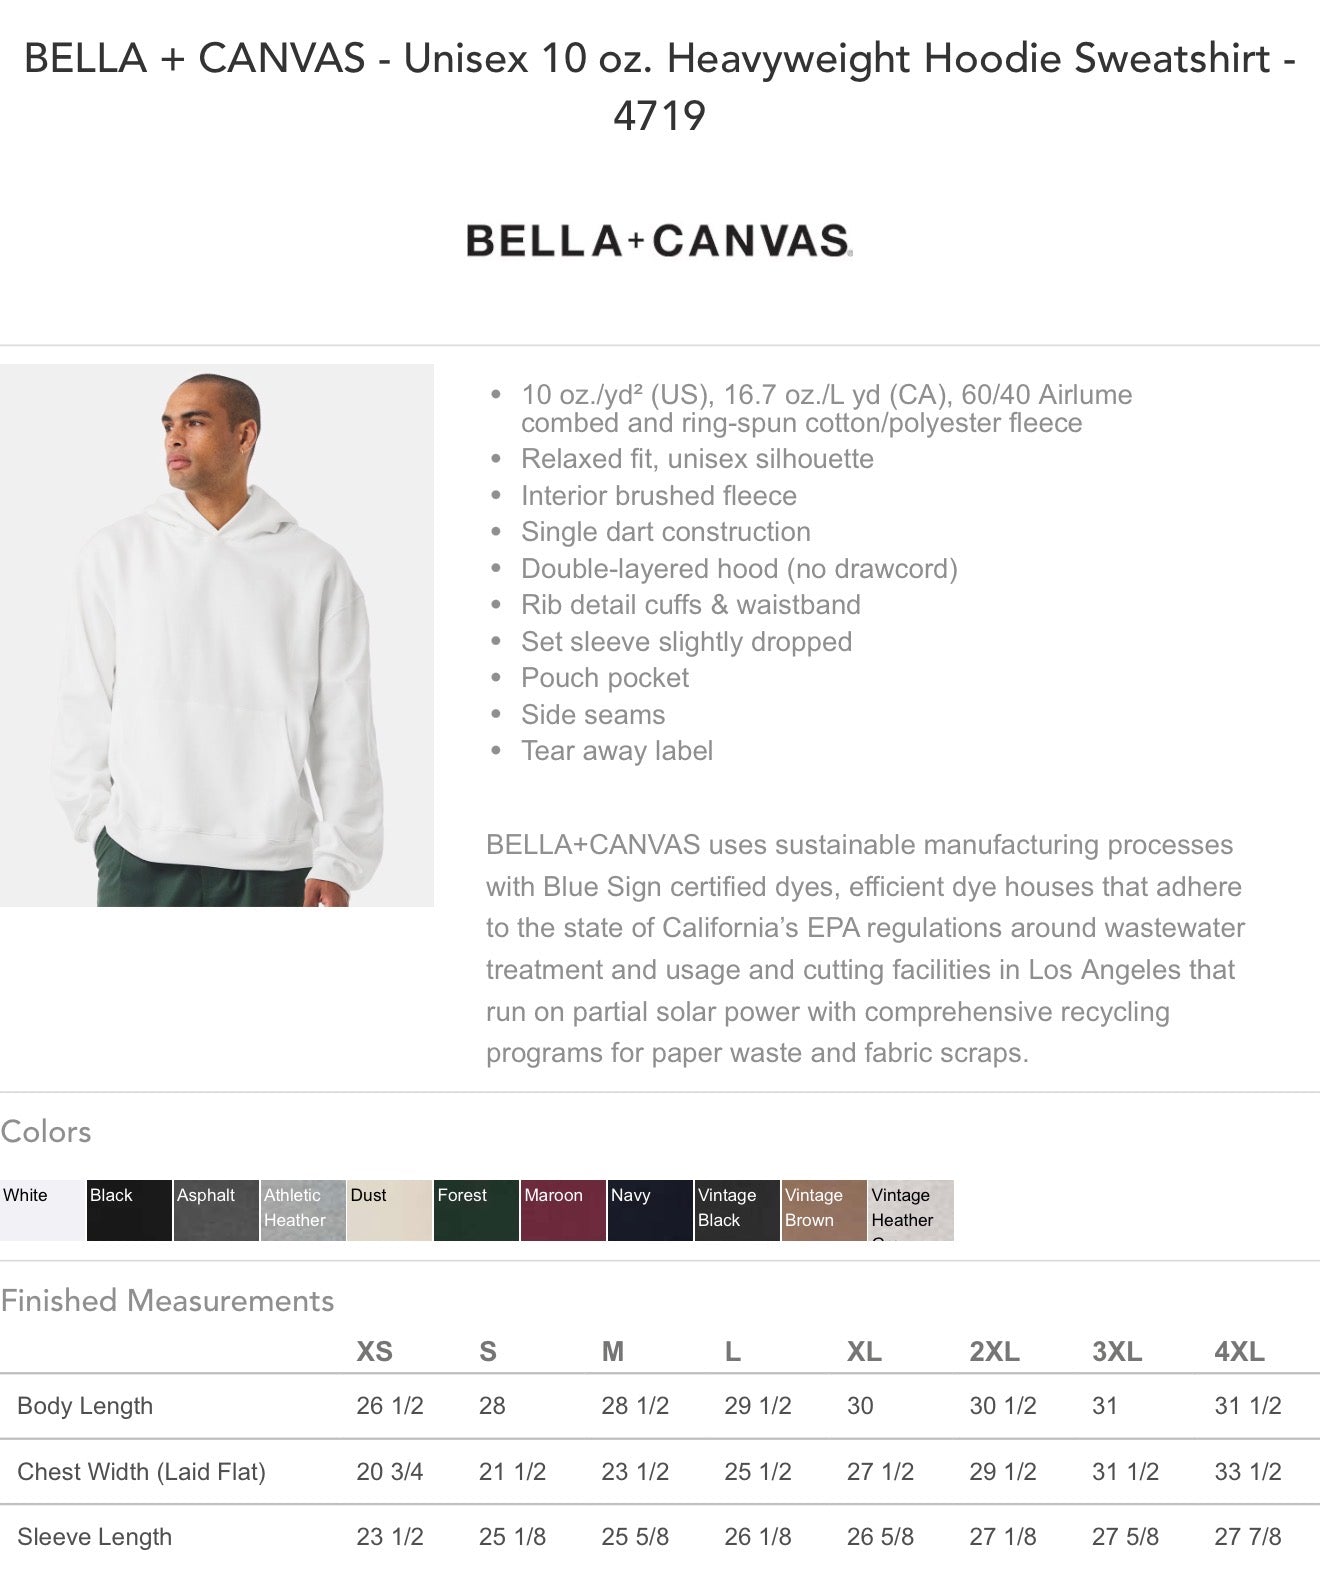Choose the Forest green swatch
This screenshot has width=1320, height=1587.
[x=476, y=1210]
